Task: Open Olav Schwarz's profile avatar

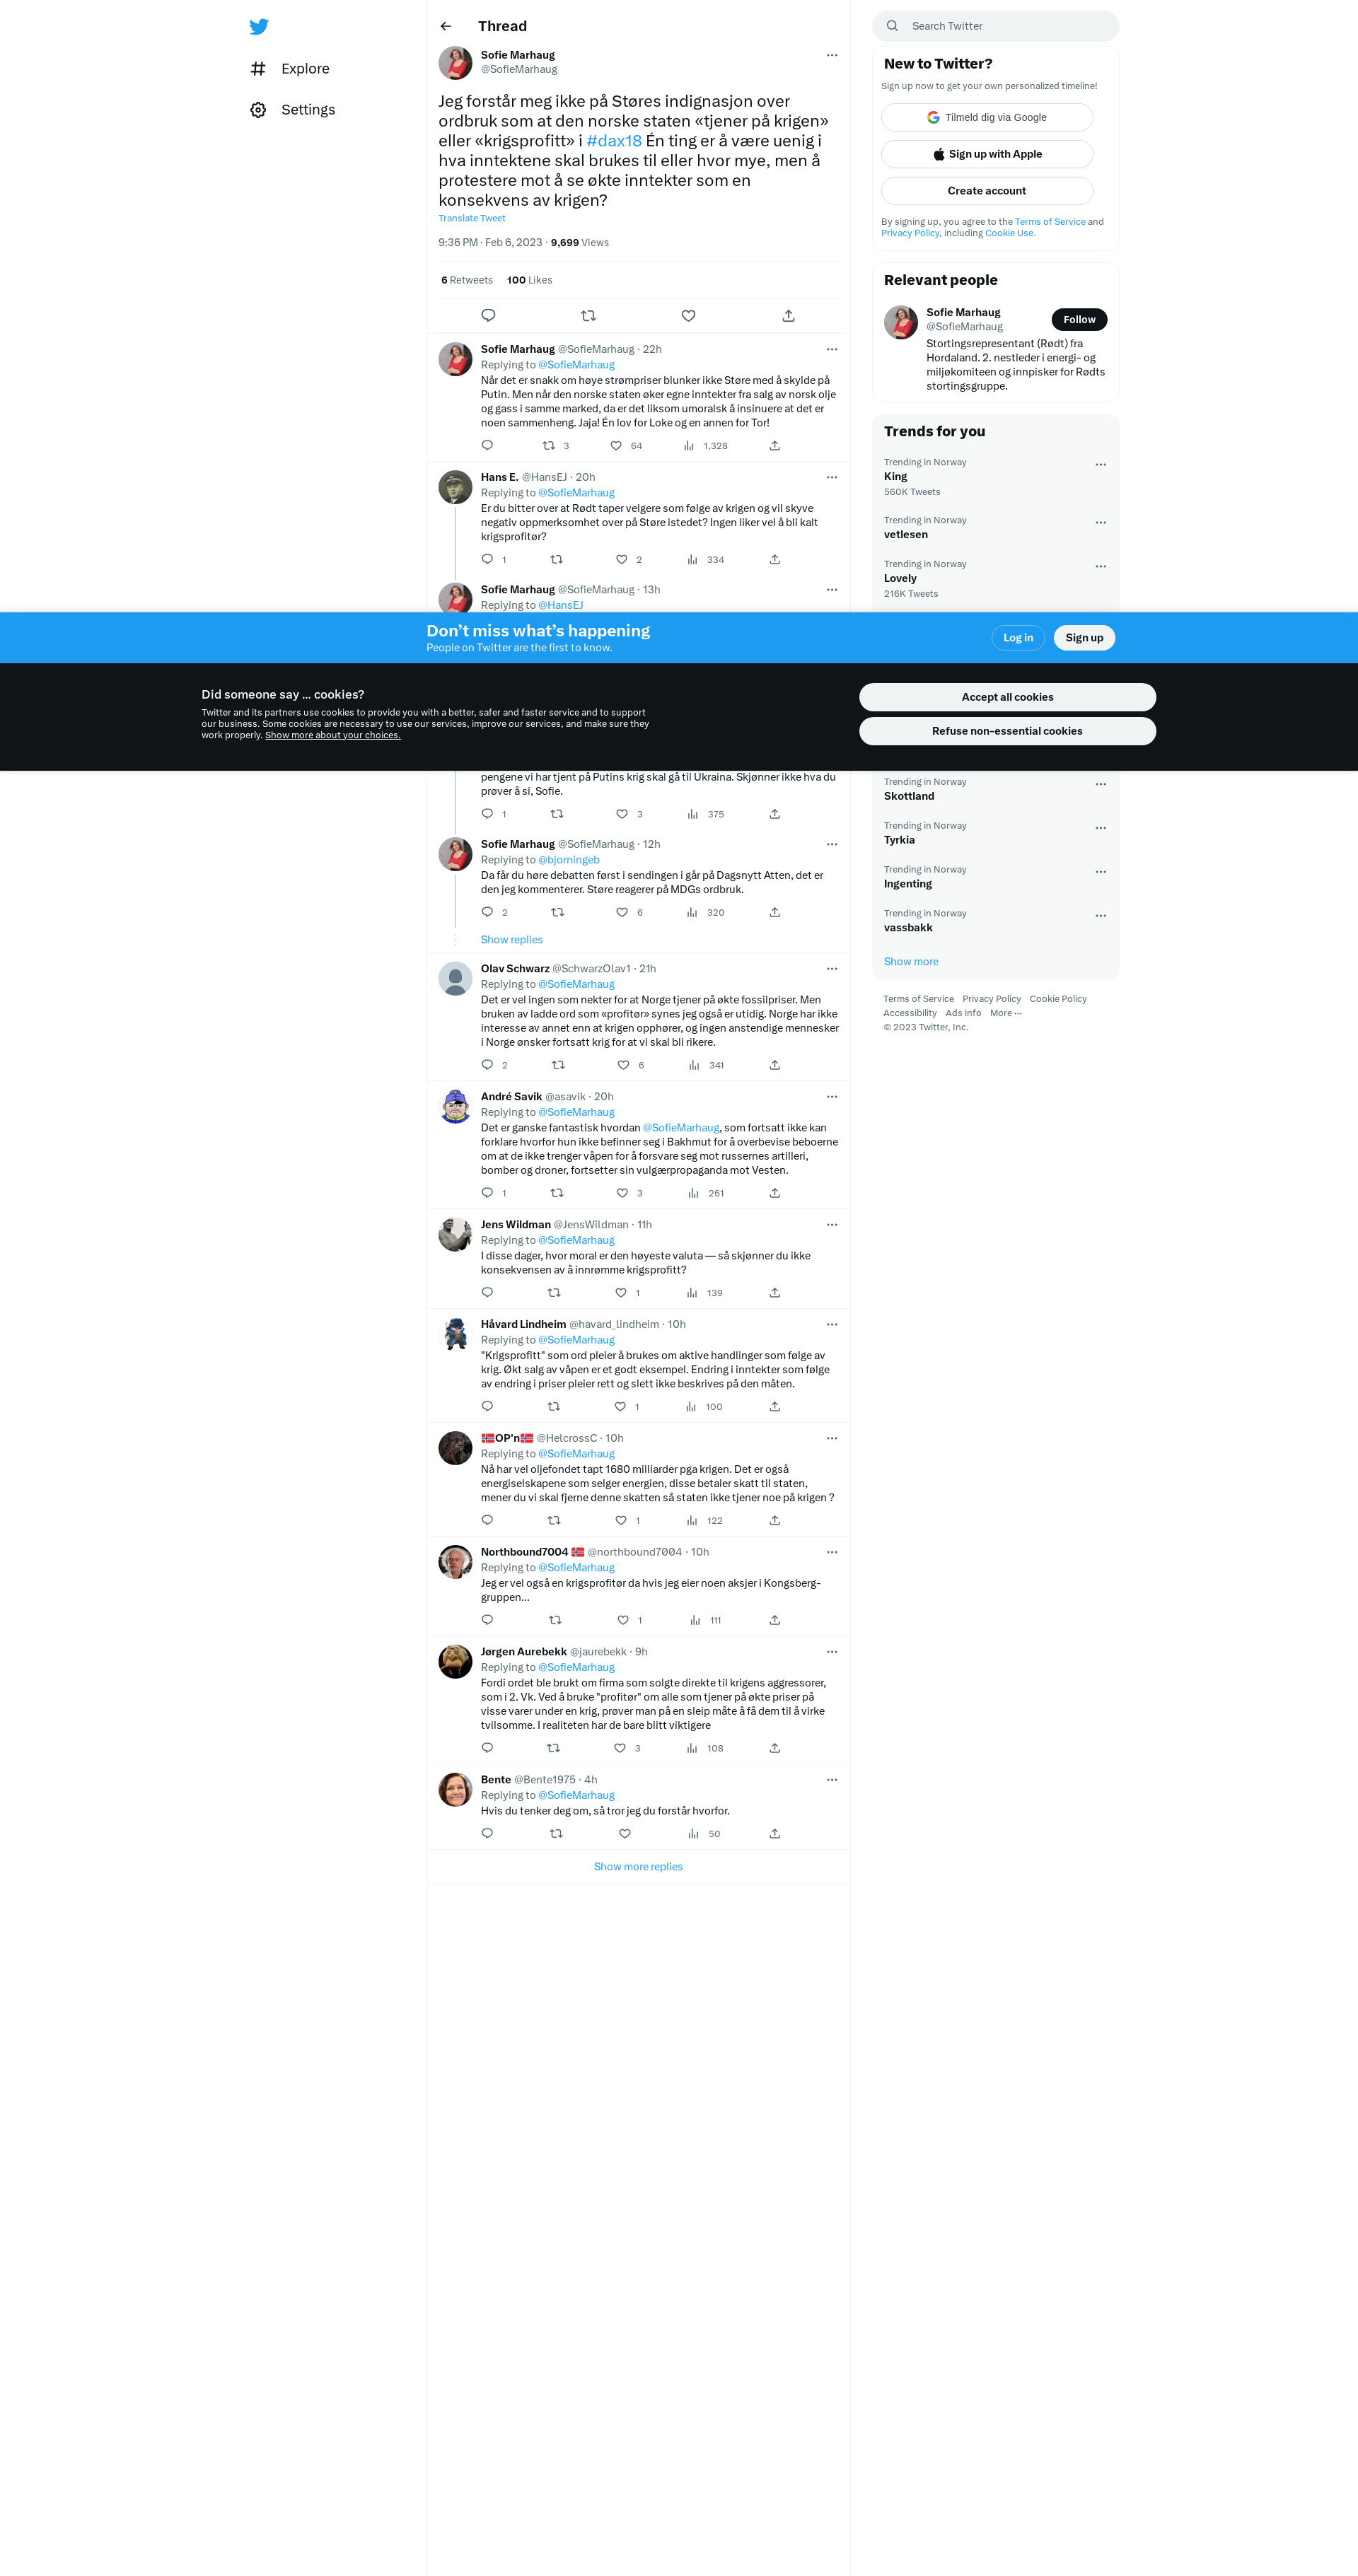Action: [455, 978]
